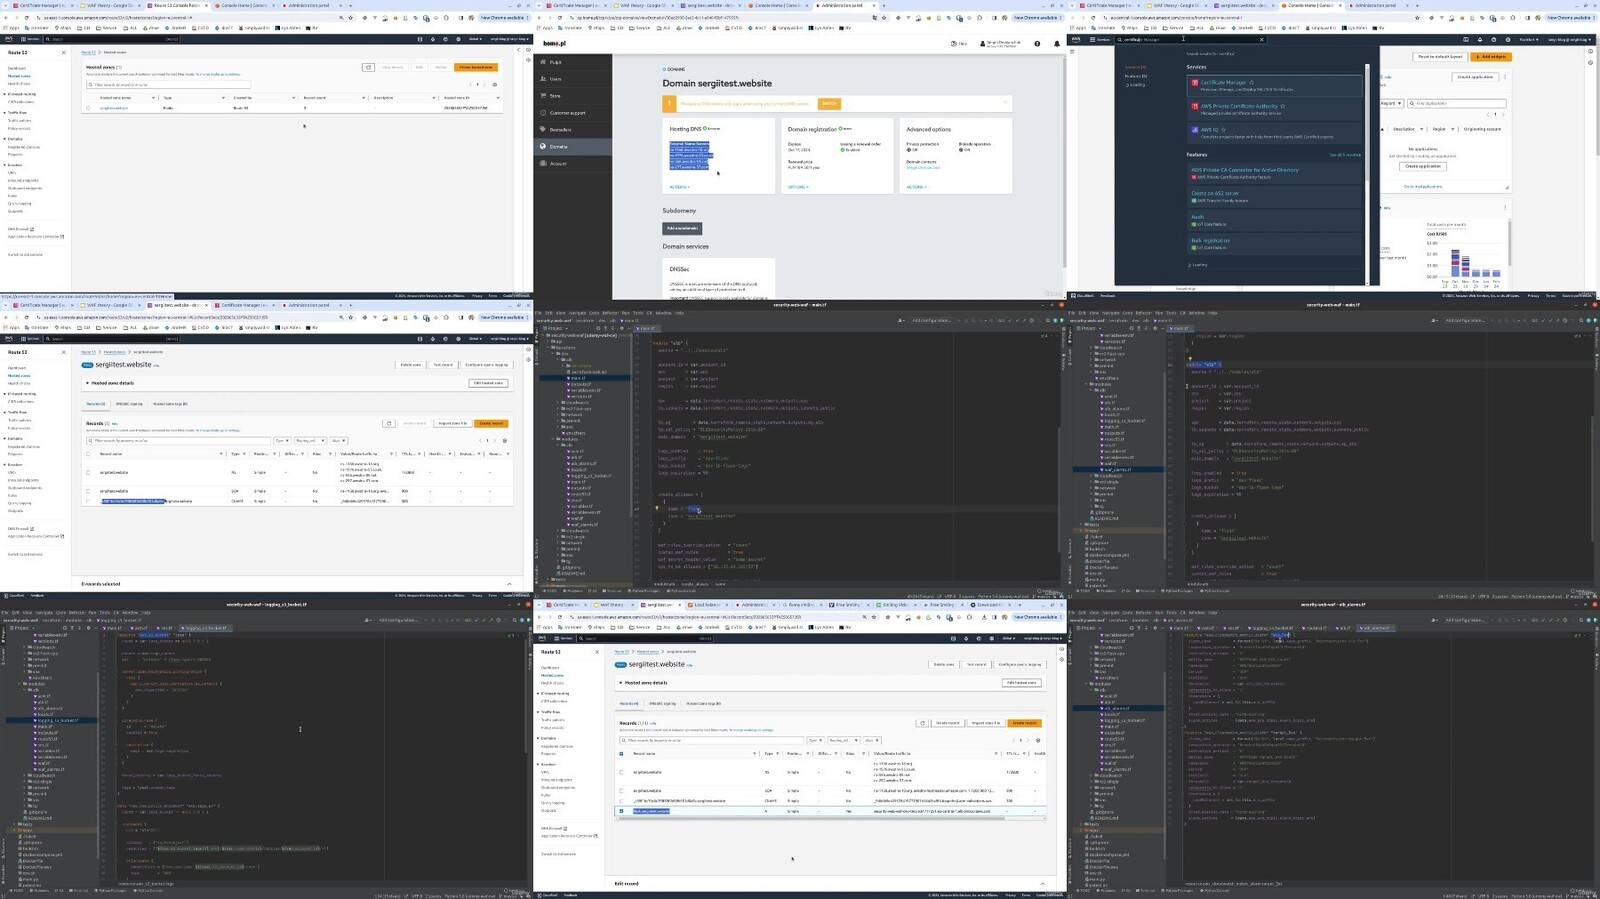
Task: Expand the Edit record panel chevron
Action: [x=1042, y=883]
